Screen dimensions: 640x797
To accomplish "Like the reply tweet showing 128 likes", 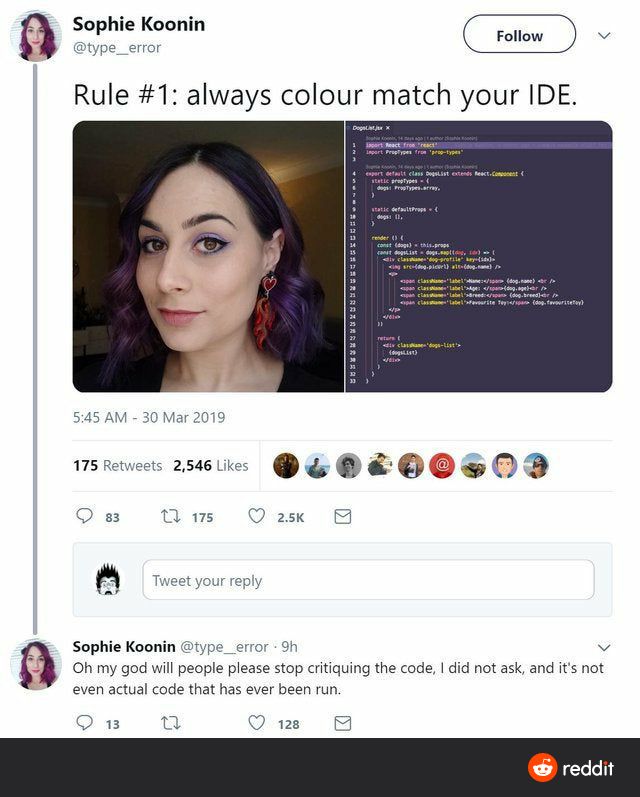I will point(256,722).
